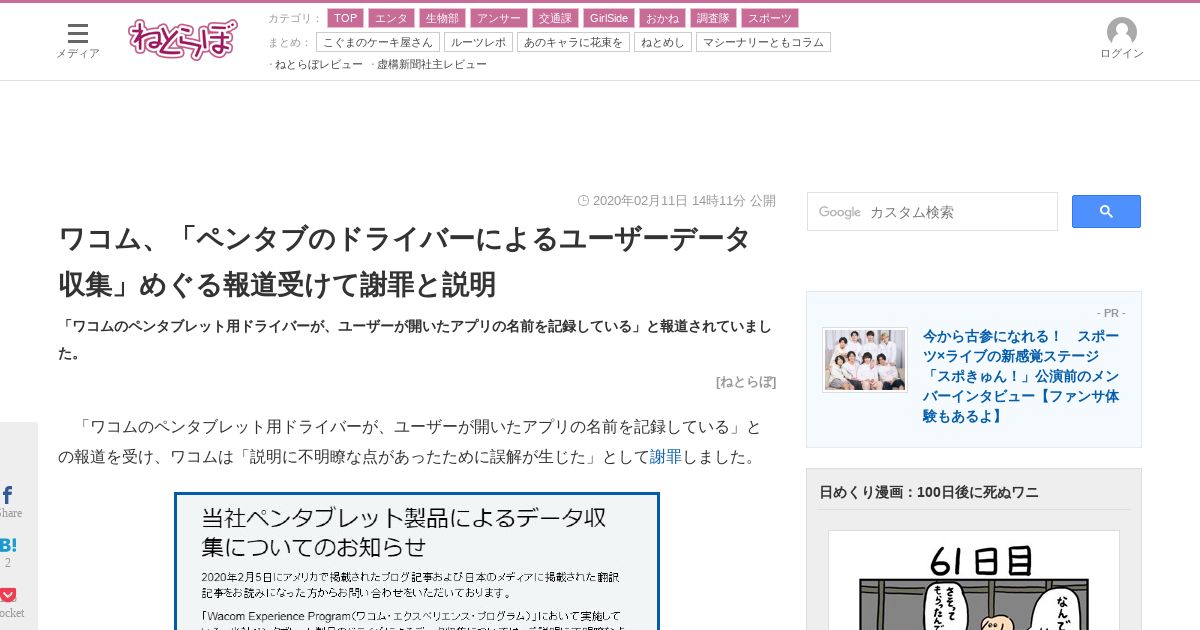Click the ねとらぼ site logo
The width and height of the screenshot is (1200, 630).
tap(183, 39)
